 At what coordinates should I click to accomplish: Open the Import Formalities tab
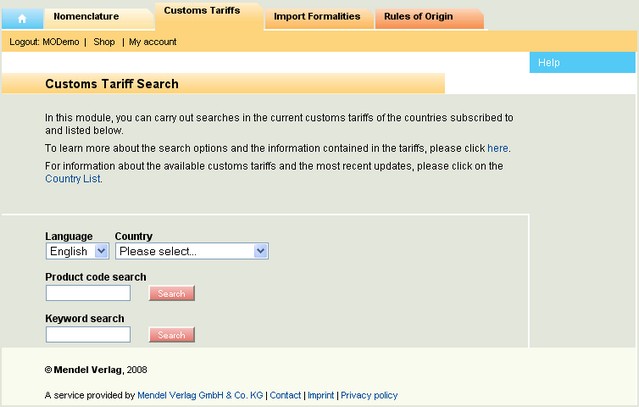[x=319, y=18]
